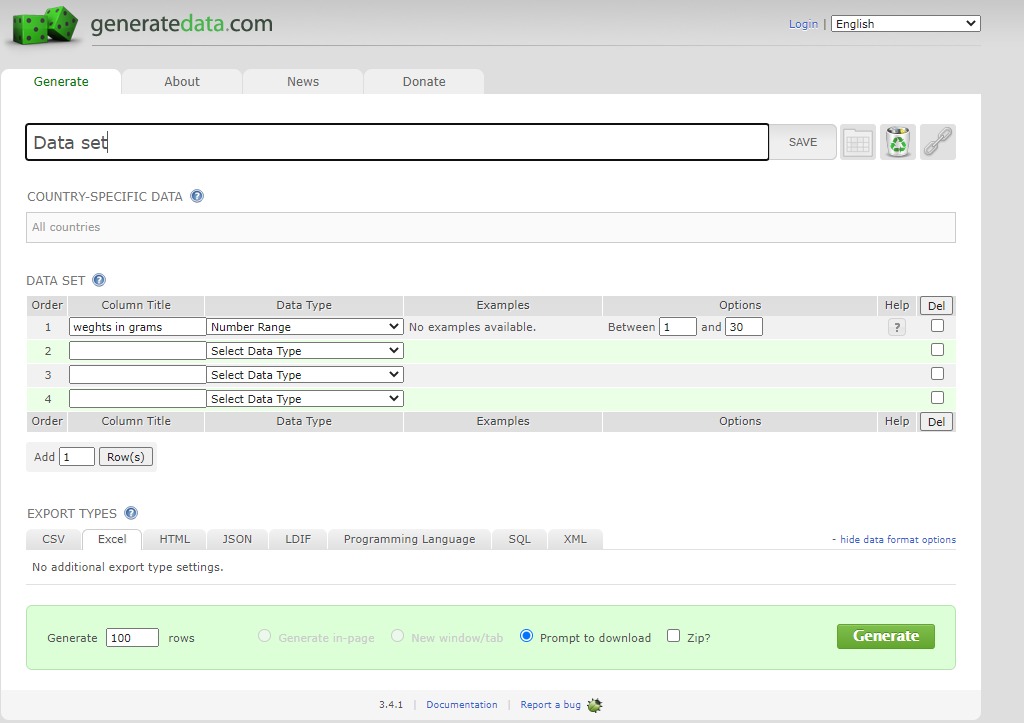This screenshot has height=723, width=1024.
Task: Tick the delete checkbox for row 4
Action: click(x=937, y=397)
